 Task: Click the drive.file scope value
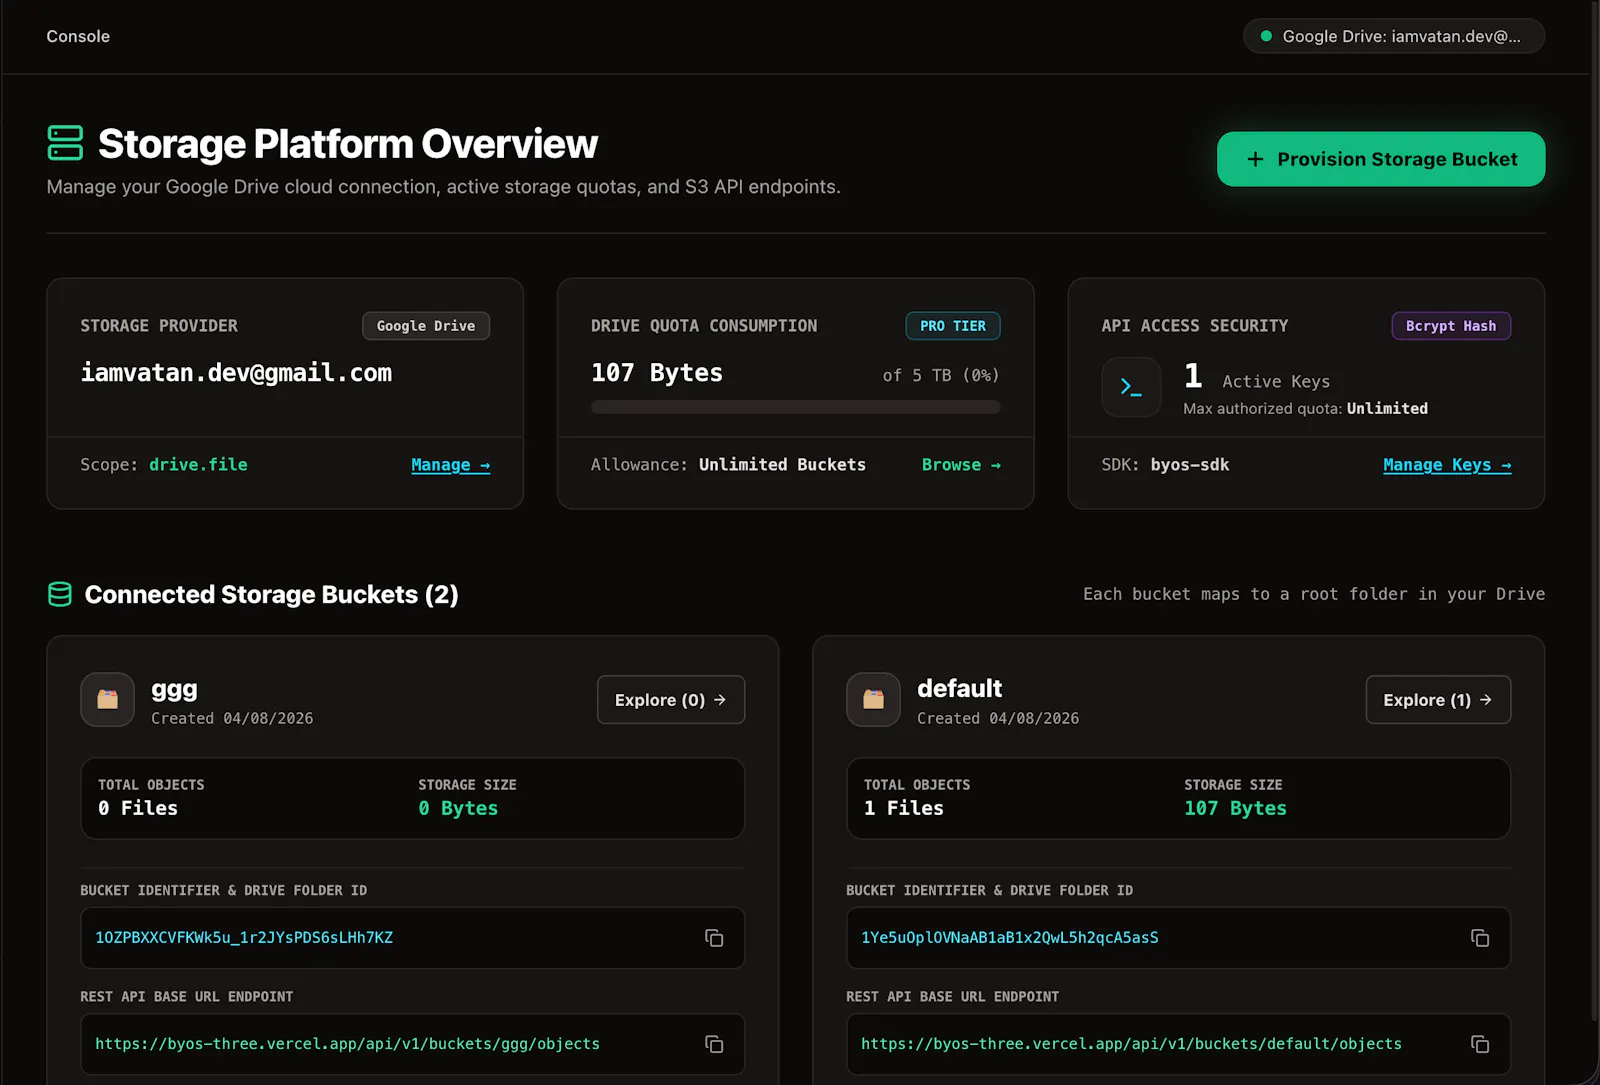198,465
